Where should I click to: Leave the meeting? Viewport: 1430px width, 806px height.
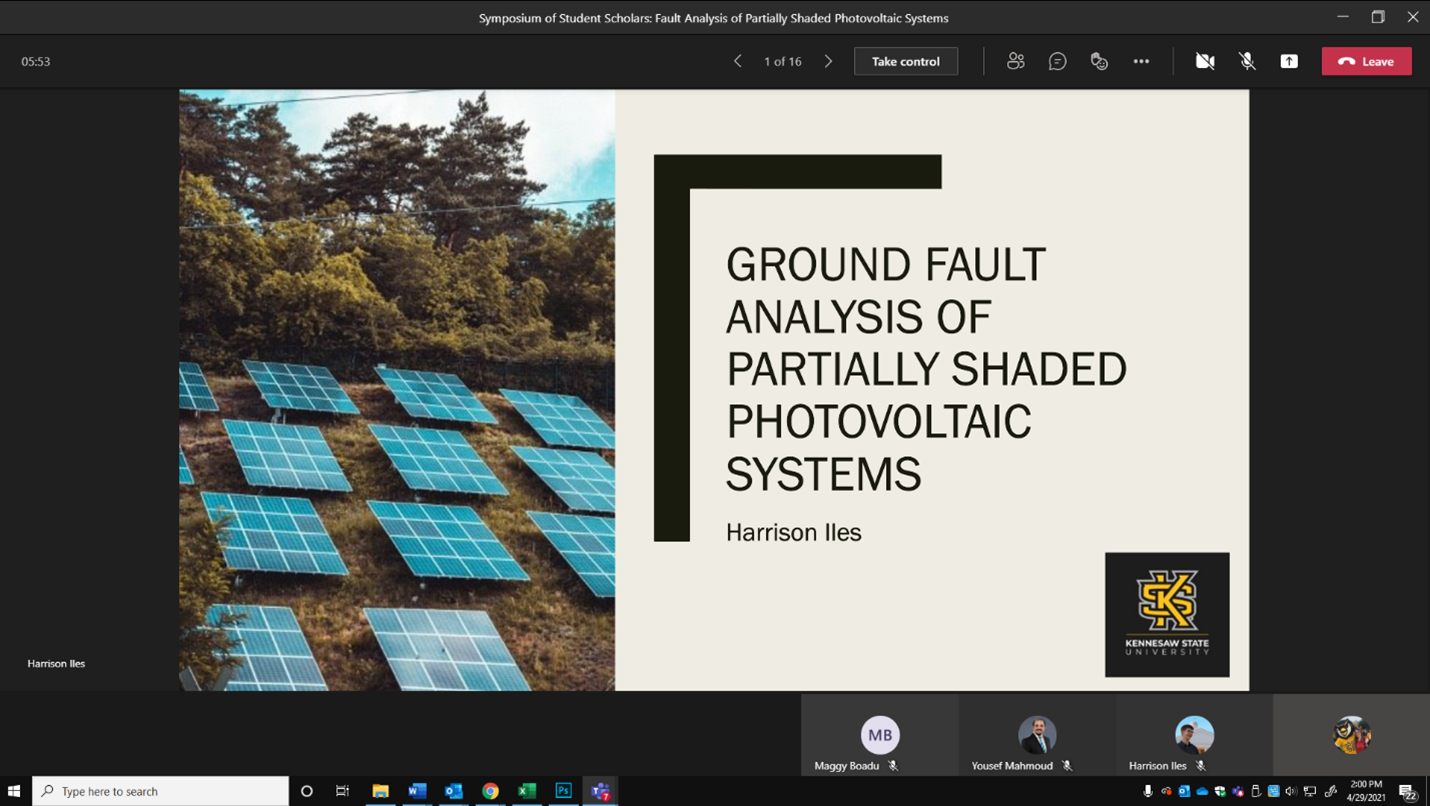tap(1366, 61)
